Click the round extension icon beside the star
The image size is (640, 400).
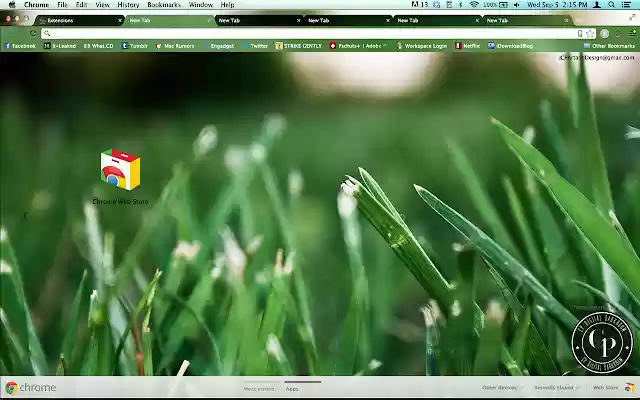(604, 33)
